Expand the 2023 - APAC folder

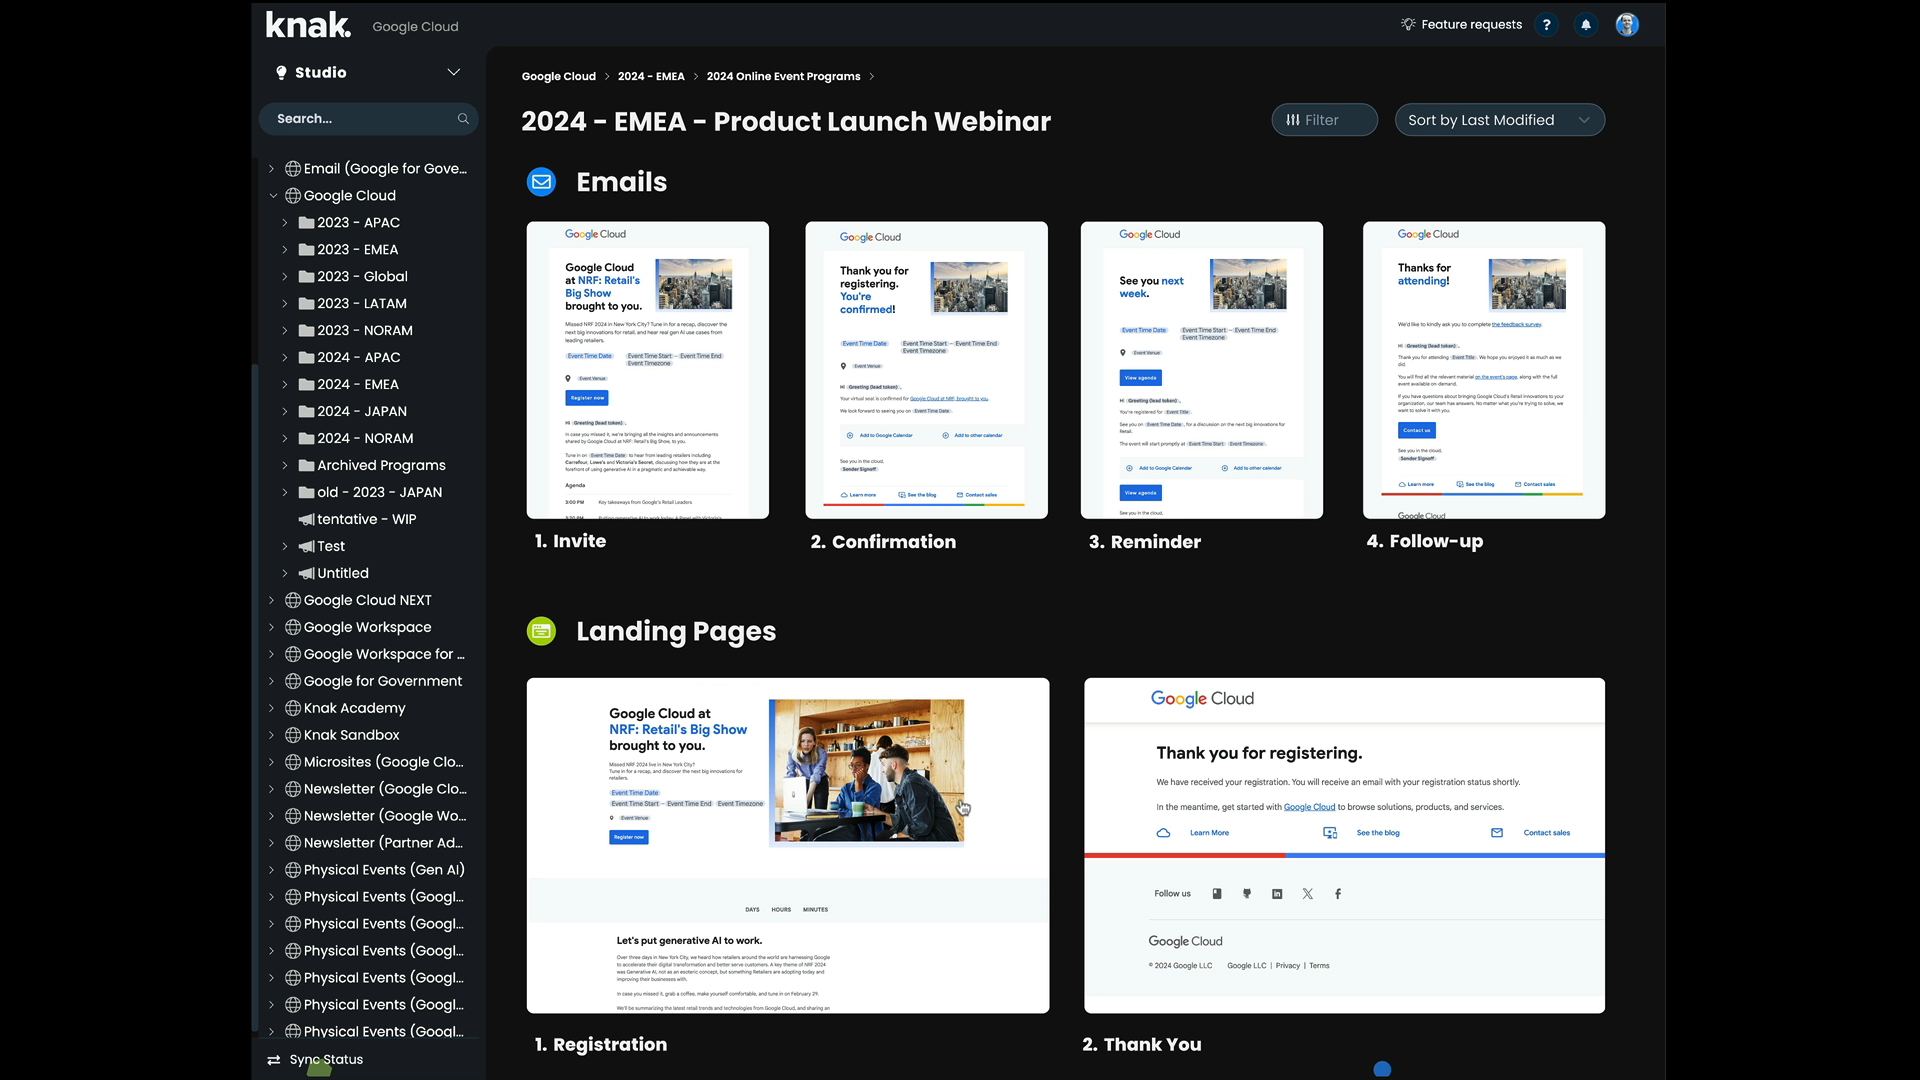[285, 223]
